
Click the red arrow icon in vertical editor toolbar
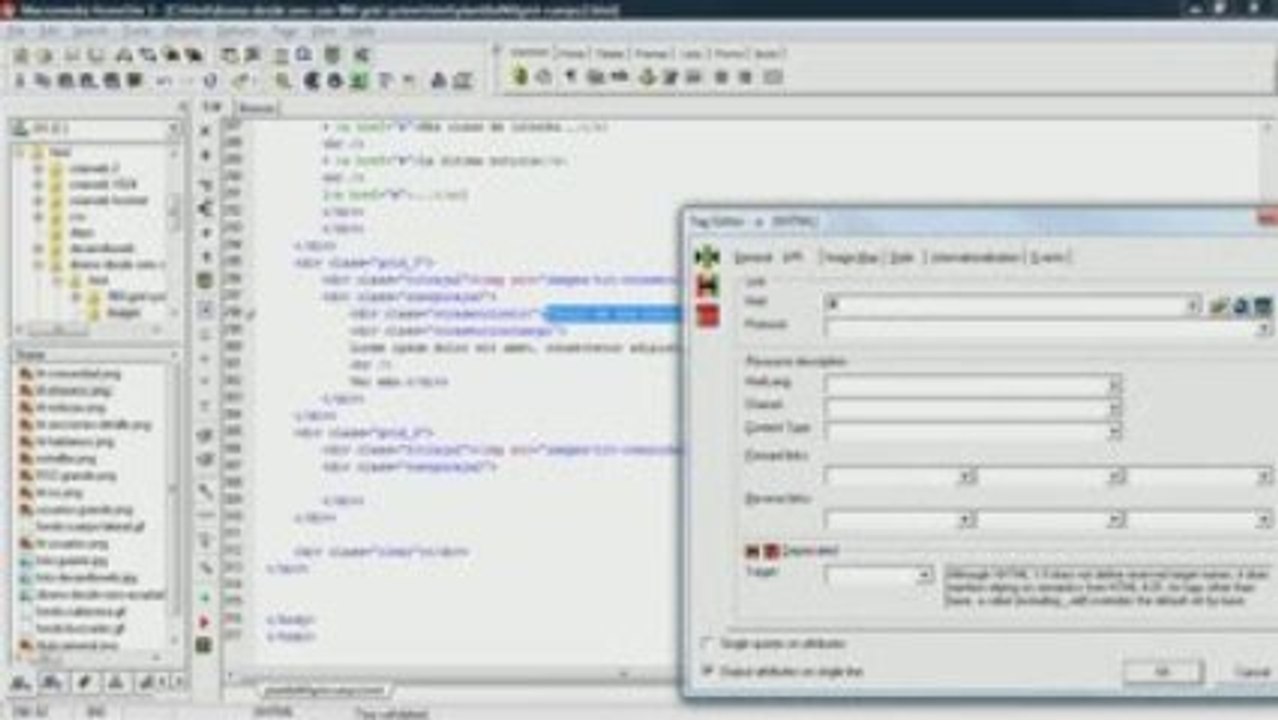point(205,621)
